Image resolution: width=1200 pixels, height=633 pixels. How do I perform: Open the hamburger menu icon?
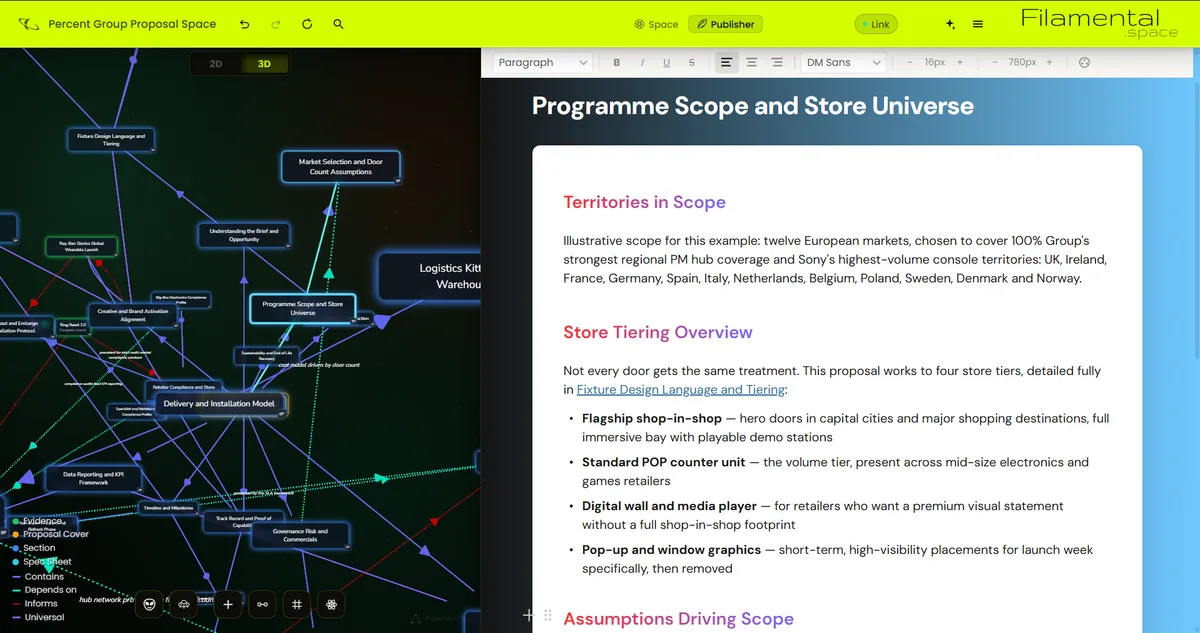point(978,24)
